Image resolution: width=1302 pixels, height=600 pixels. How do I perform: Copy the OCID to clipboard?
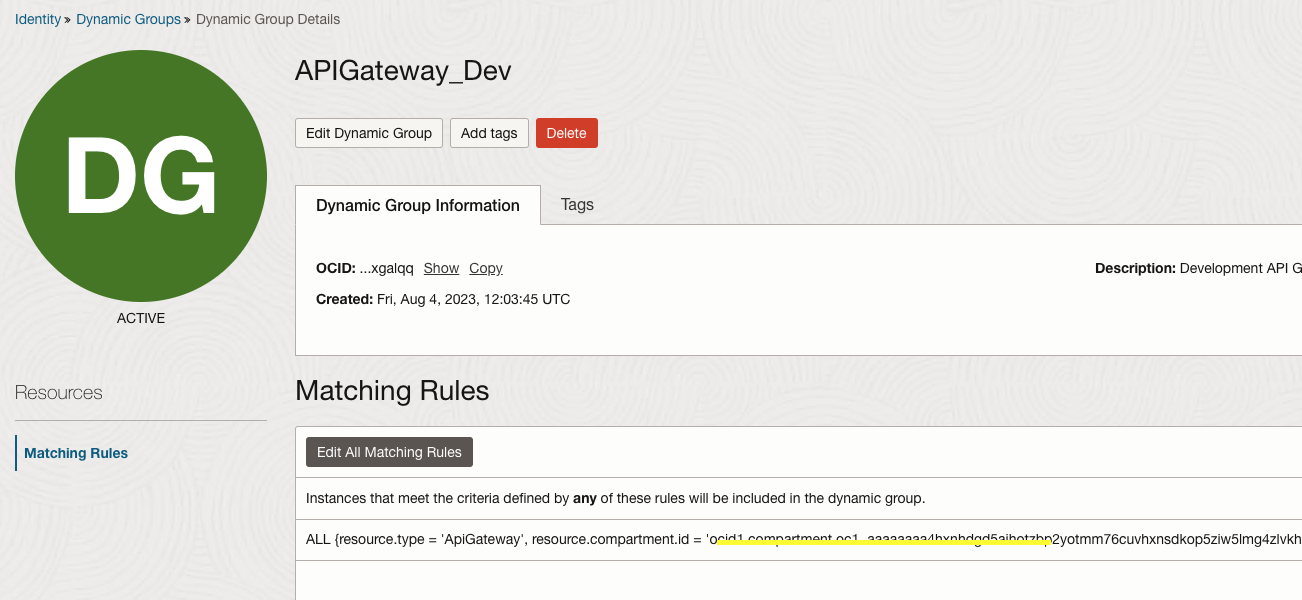click(x=486, y=268)
